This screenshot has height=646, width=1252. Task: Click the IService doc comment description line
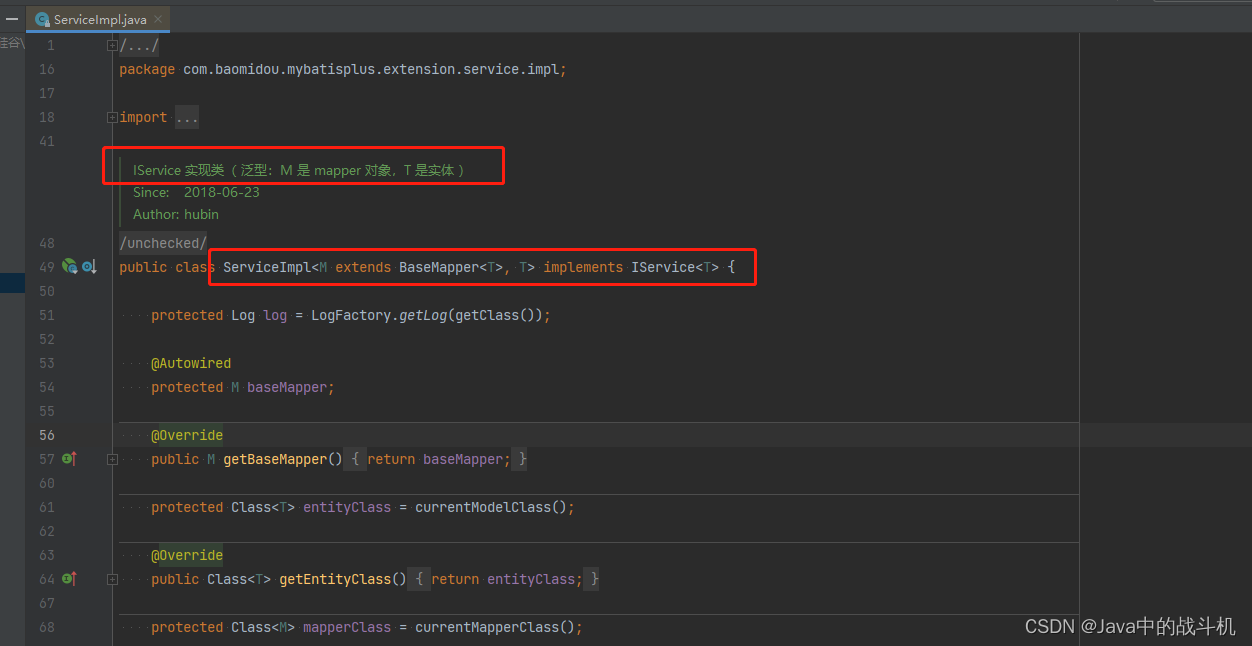coord(299,170)
